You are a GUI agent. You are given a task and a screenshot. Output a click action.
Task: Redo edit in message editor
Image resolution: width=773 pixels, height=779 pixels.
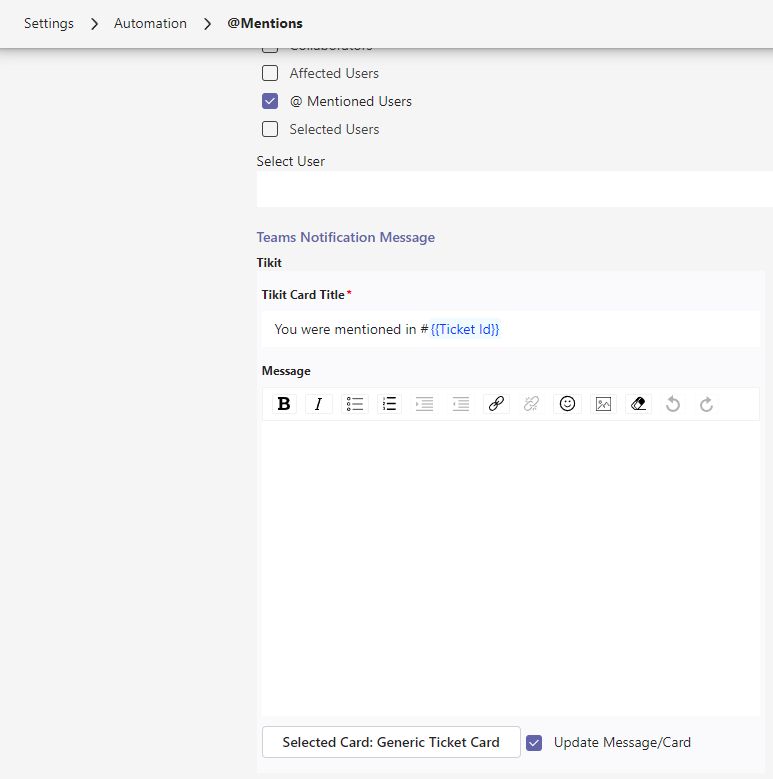pos(706,404)
